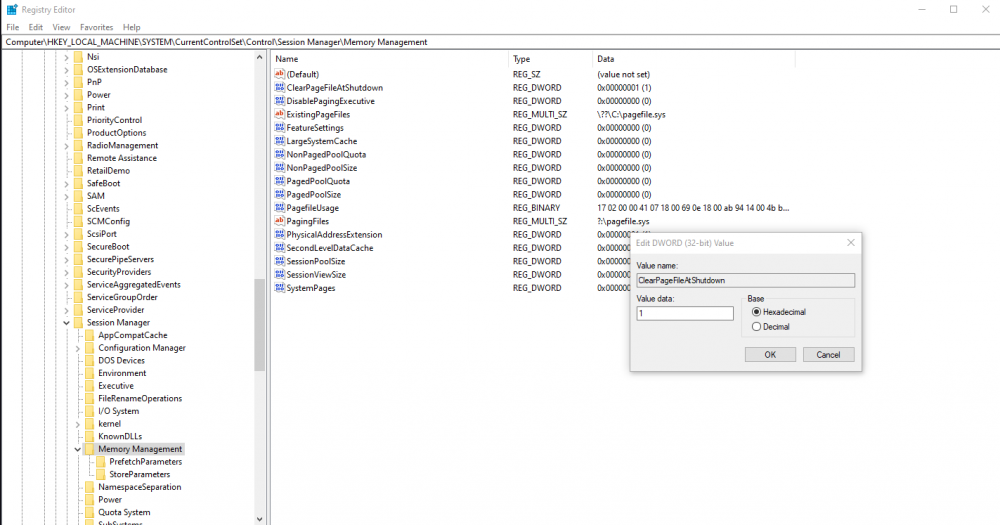
Task: Click the SecureBoot folder icon
Action: (x=78, y=247)
